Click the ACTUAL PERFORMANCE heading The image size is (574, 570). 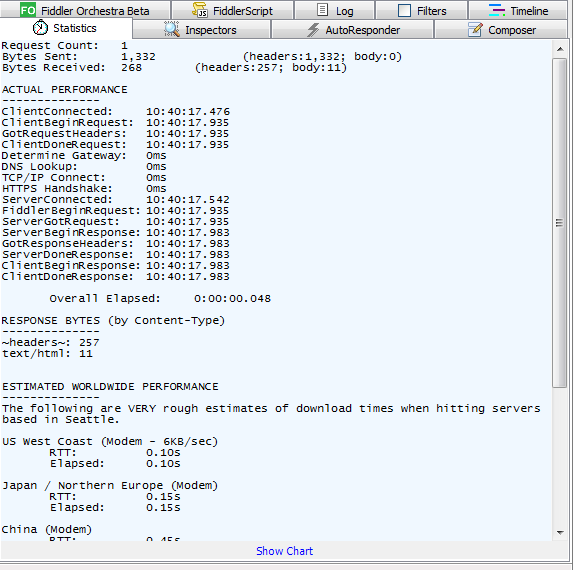pyautogui.click(x=64, y=90)
